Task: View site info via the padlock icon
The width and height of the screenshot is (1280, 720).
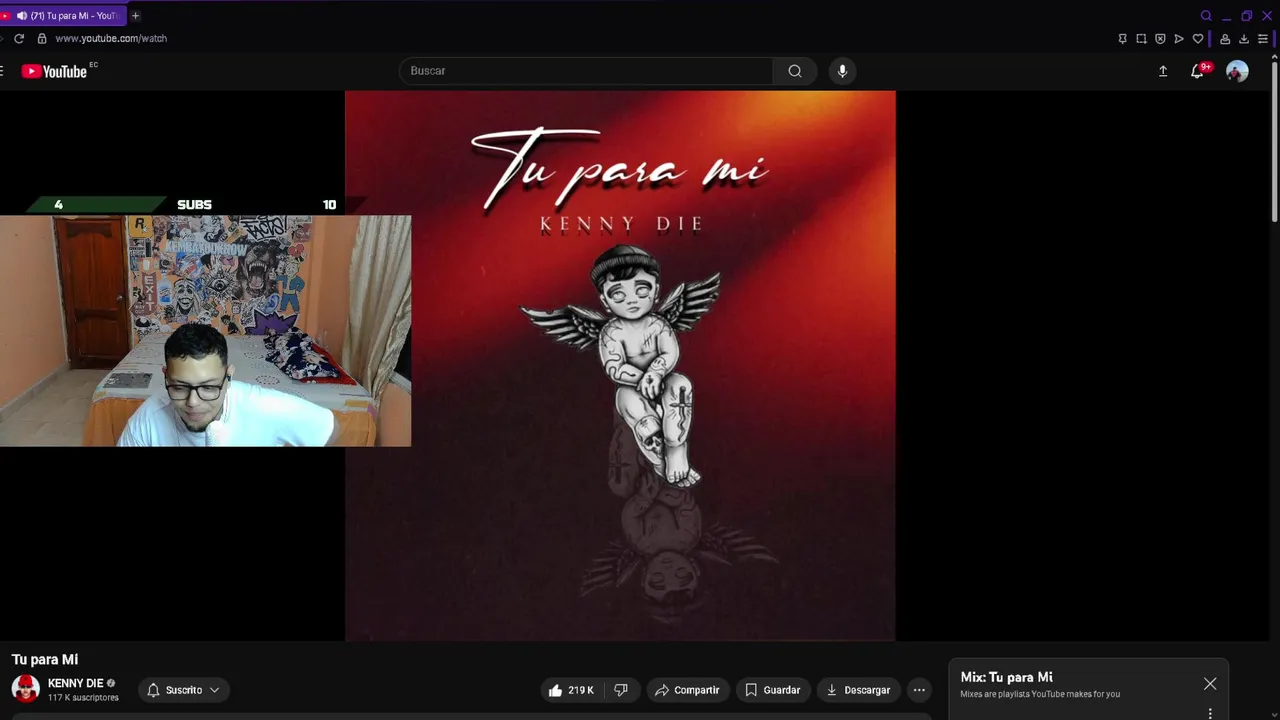Action: click(x=42, y=38)
